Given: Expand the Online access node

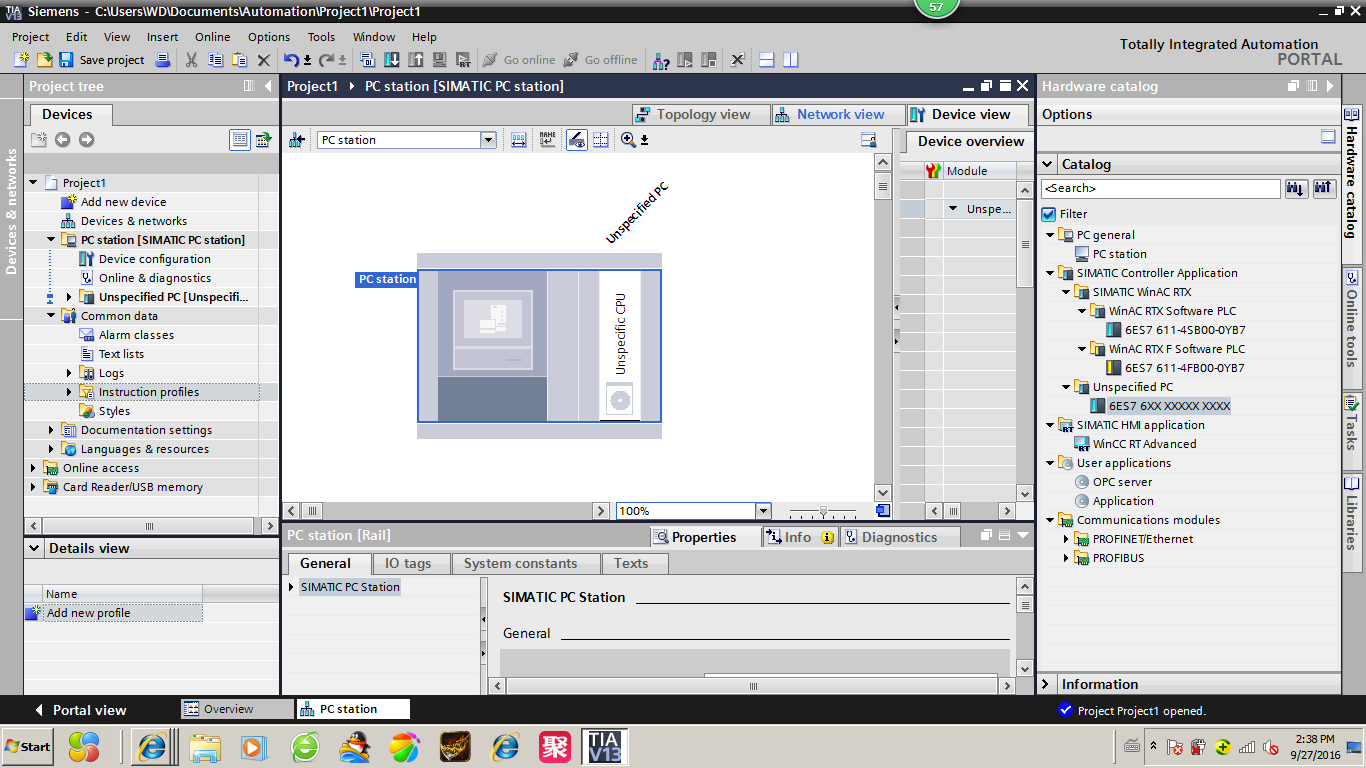Looking at the screenshot, I should [33, 468].
